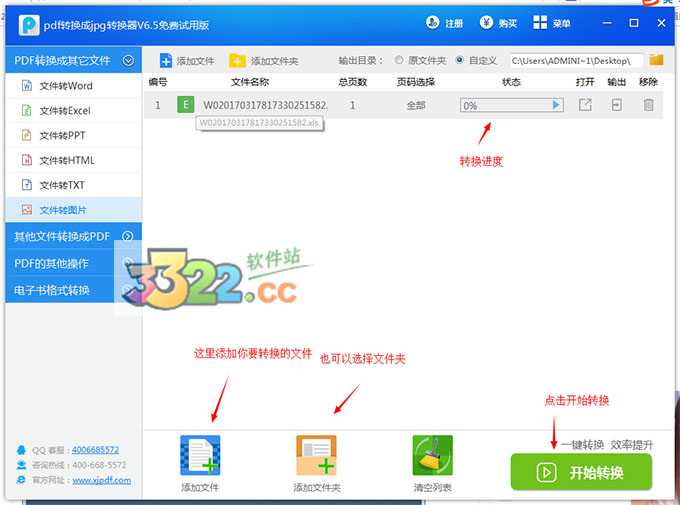
Task: Click the Excel icon beside 文件转Excel
Action: pos(27,110)
